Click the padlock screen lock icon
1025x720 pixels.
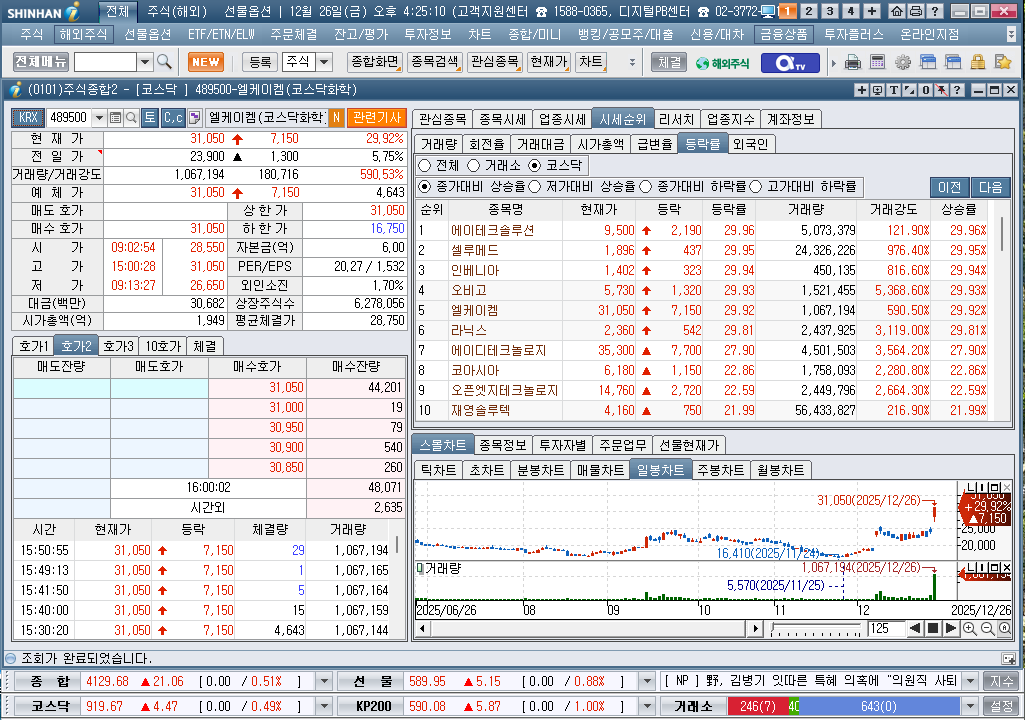coord(978,62)
